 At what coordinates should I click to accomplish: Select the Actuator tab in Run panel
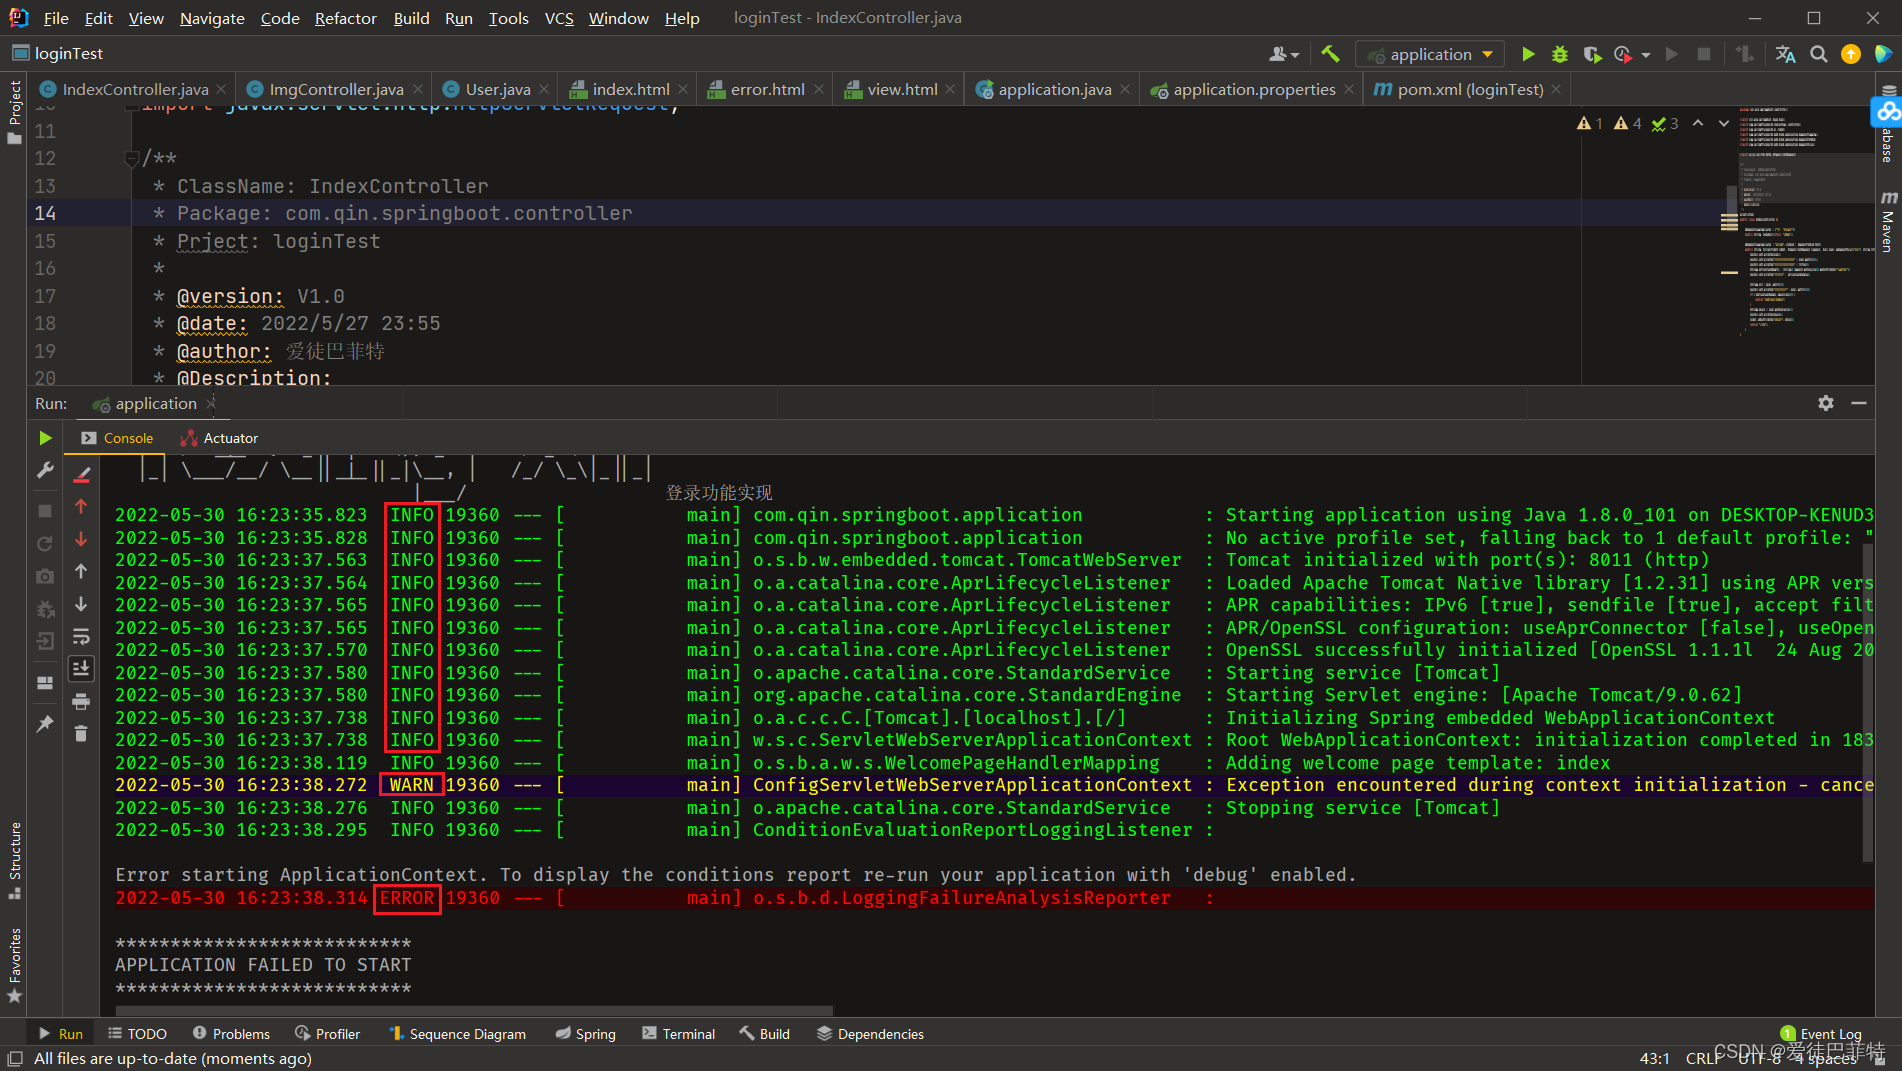pos(220,438)
